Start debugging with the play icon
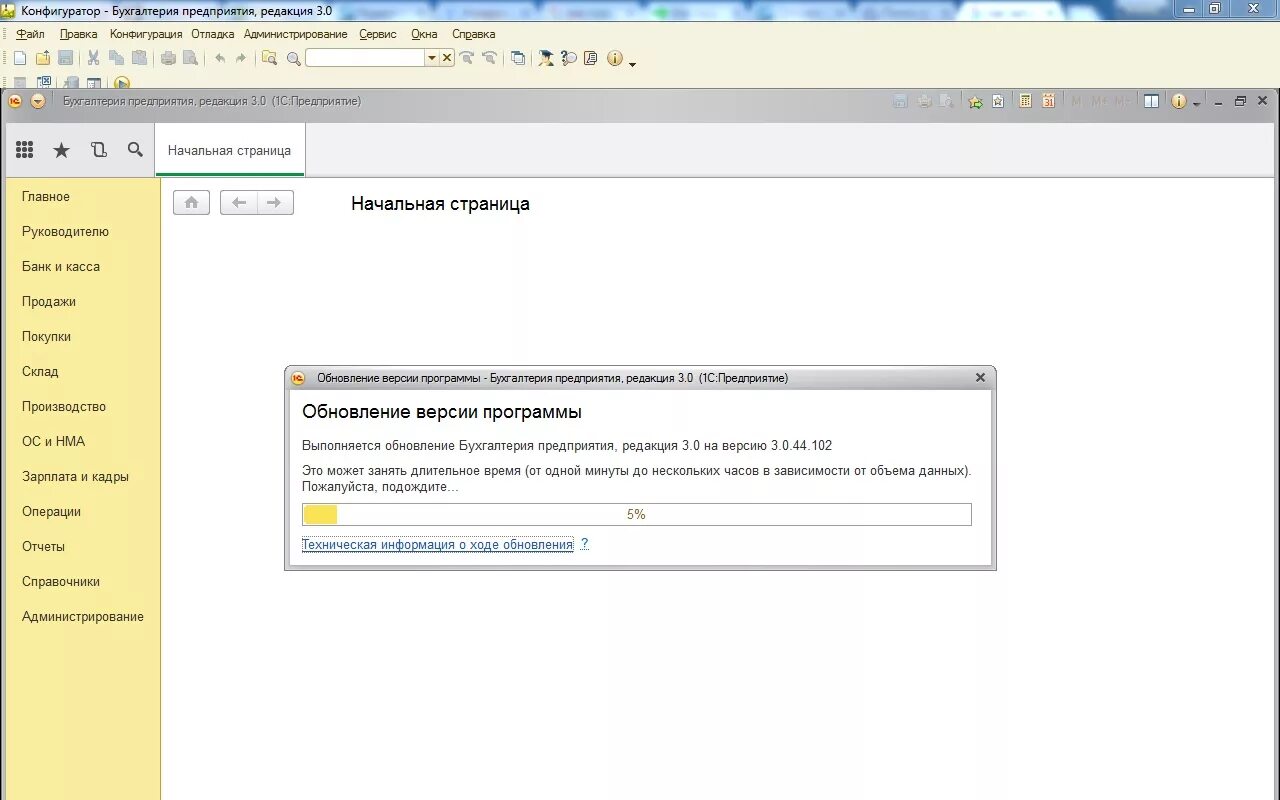The width and height of the screenshot is (1280, 800). coord(122,83)
